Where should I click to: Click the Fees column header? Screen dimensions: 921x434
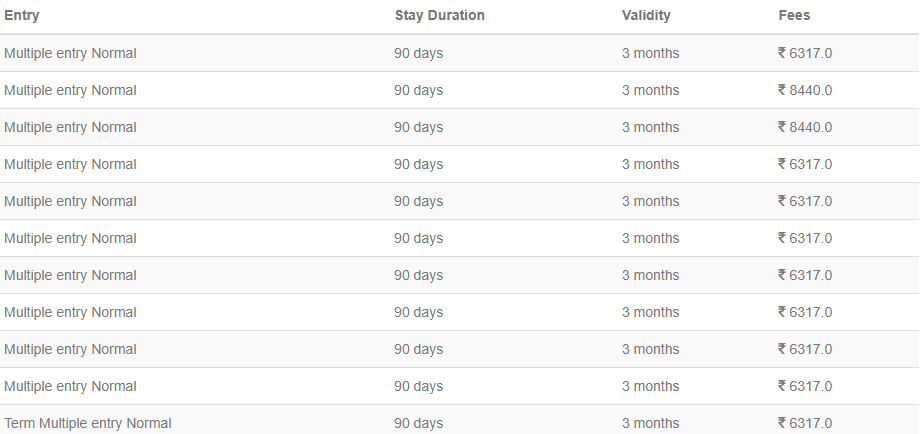(794, 16)
